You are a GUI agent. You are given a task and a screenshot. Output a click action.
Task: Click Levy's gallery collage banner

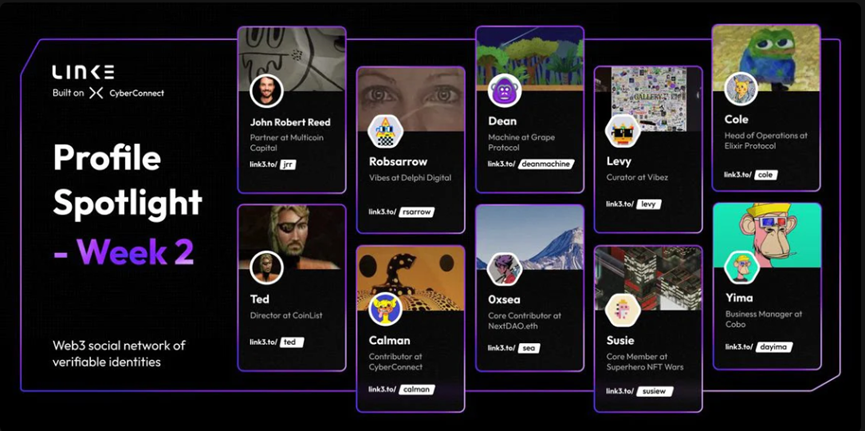(648, 99)
